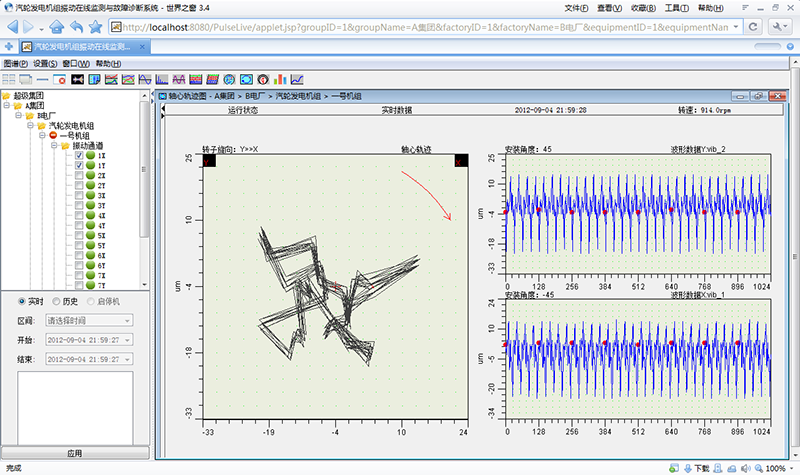Collapse the 一号机组 tree node

pos(42,136)
